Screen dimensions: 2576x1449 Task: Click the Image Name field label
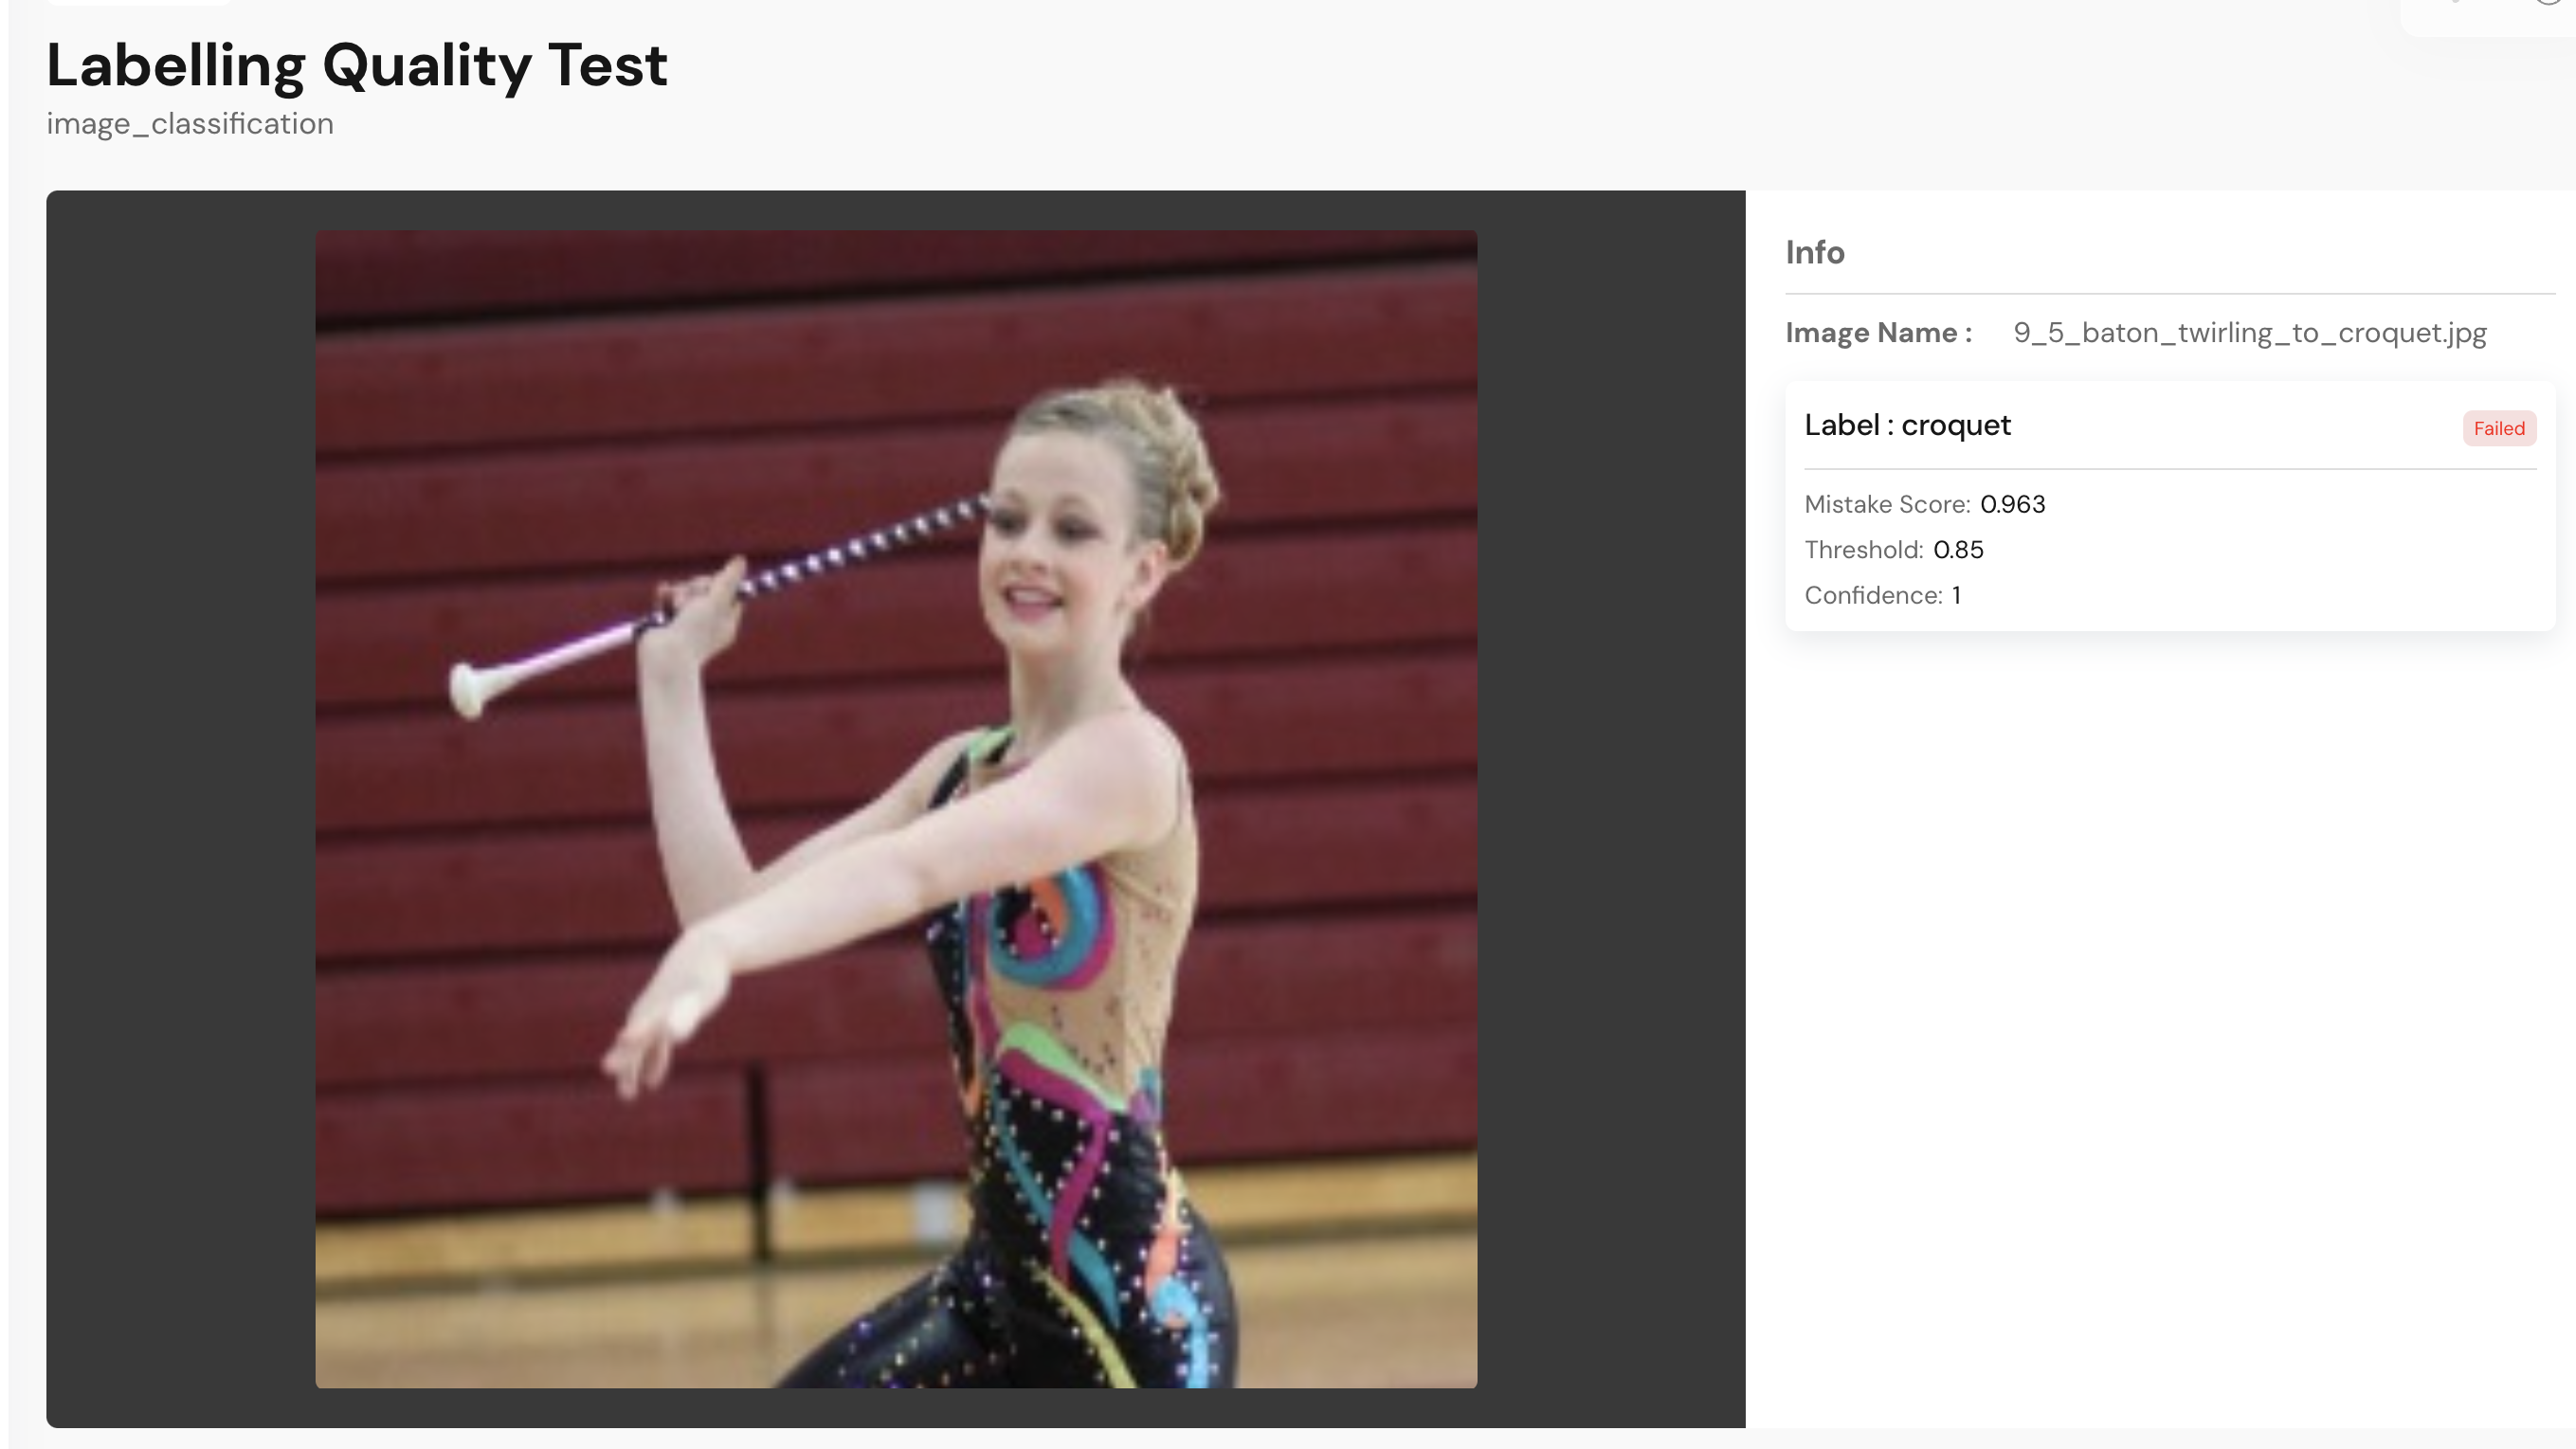1878,333
